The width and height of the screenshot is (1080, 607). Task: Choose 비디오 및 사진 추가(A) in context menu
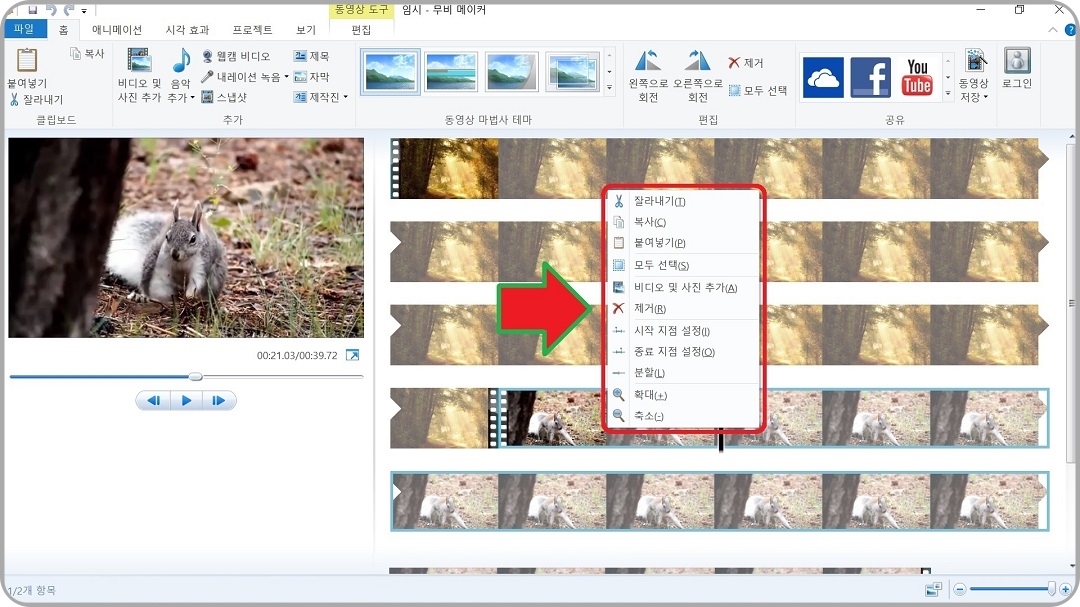(x=683, y=287)
